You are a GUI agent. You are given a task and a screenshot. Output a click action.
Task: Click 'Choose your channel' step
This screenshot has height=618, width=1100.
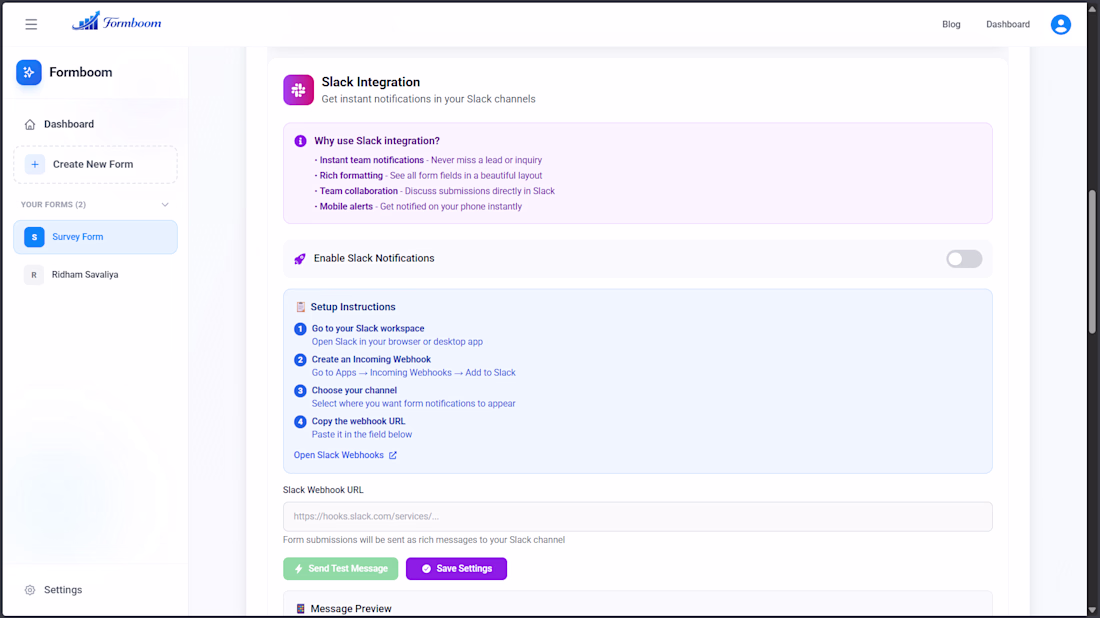click(x=354, y=390)
